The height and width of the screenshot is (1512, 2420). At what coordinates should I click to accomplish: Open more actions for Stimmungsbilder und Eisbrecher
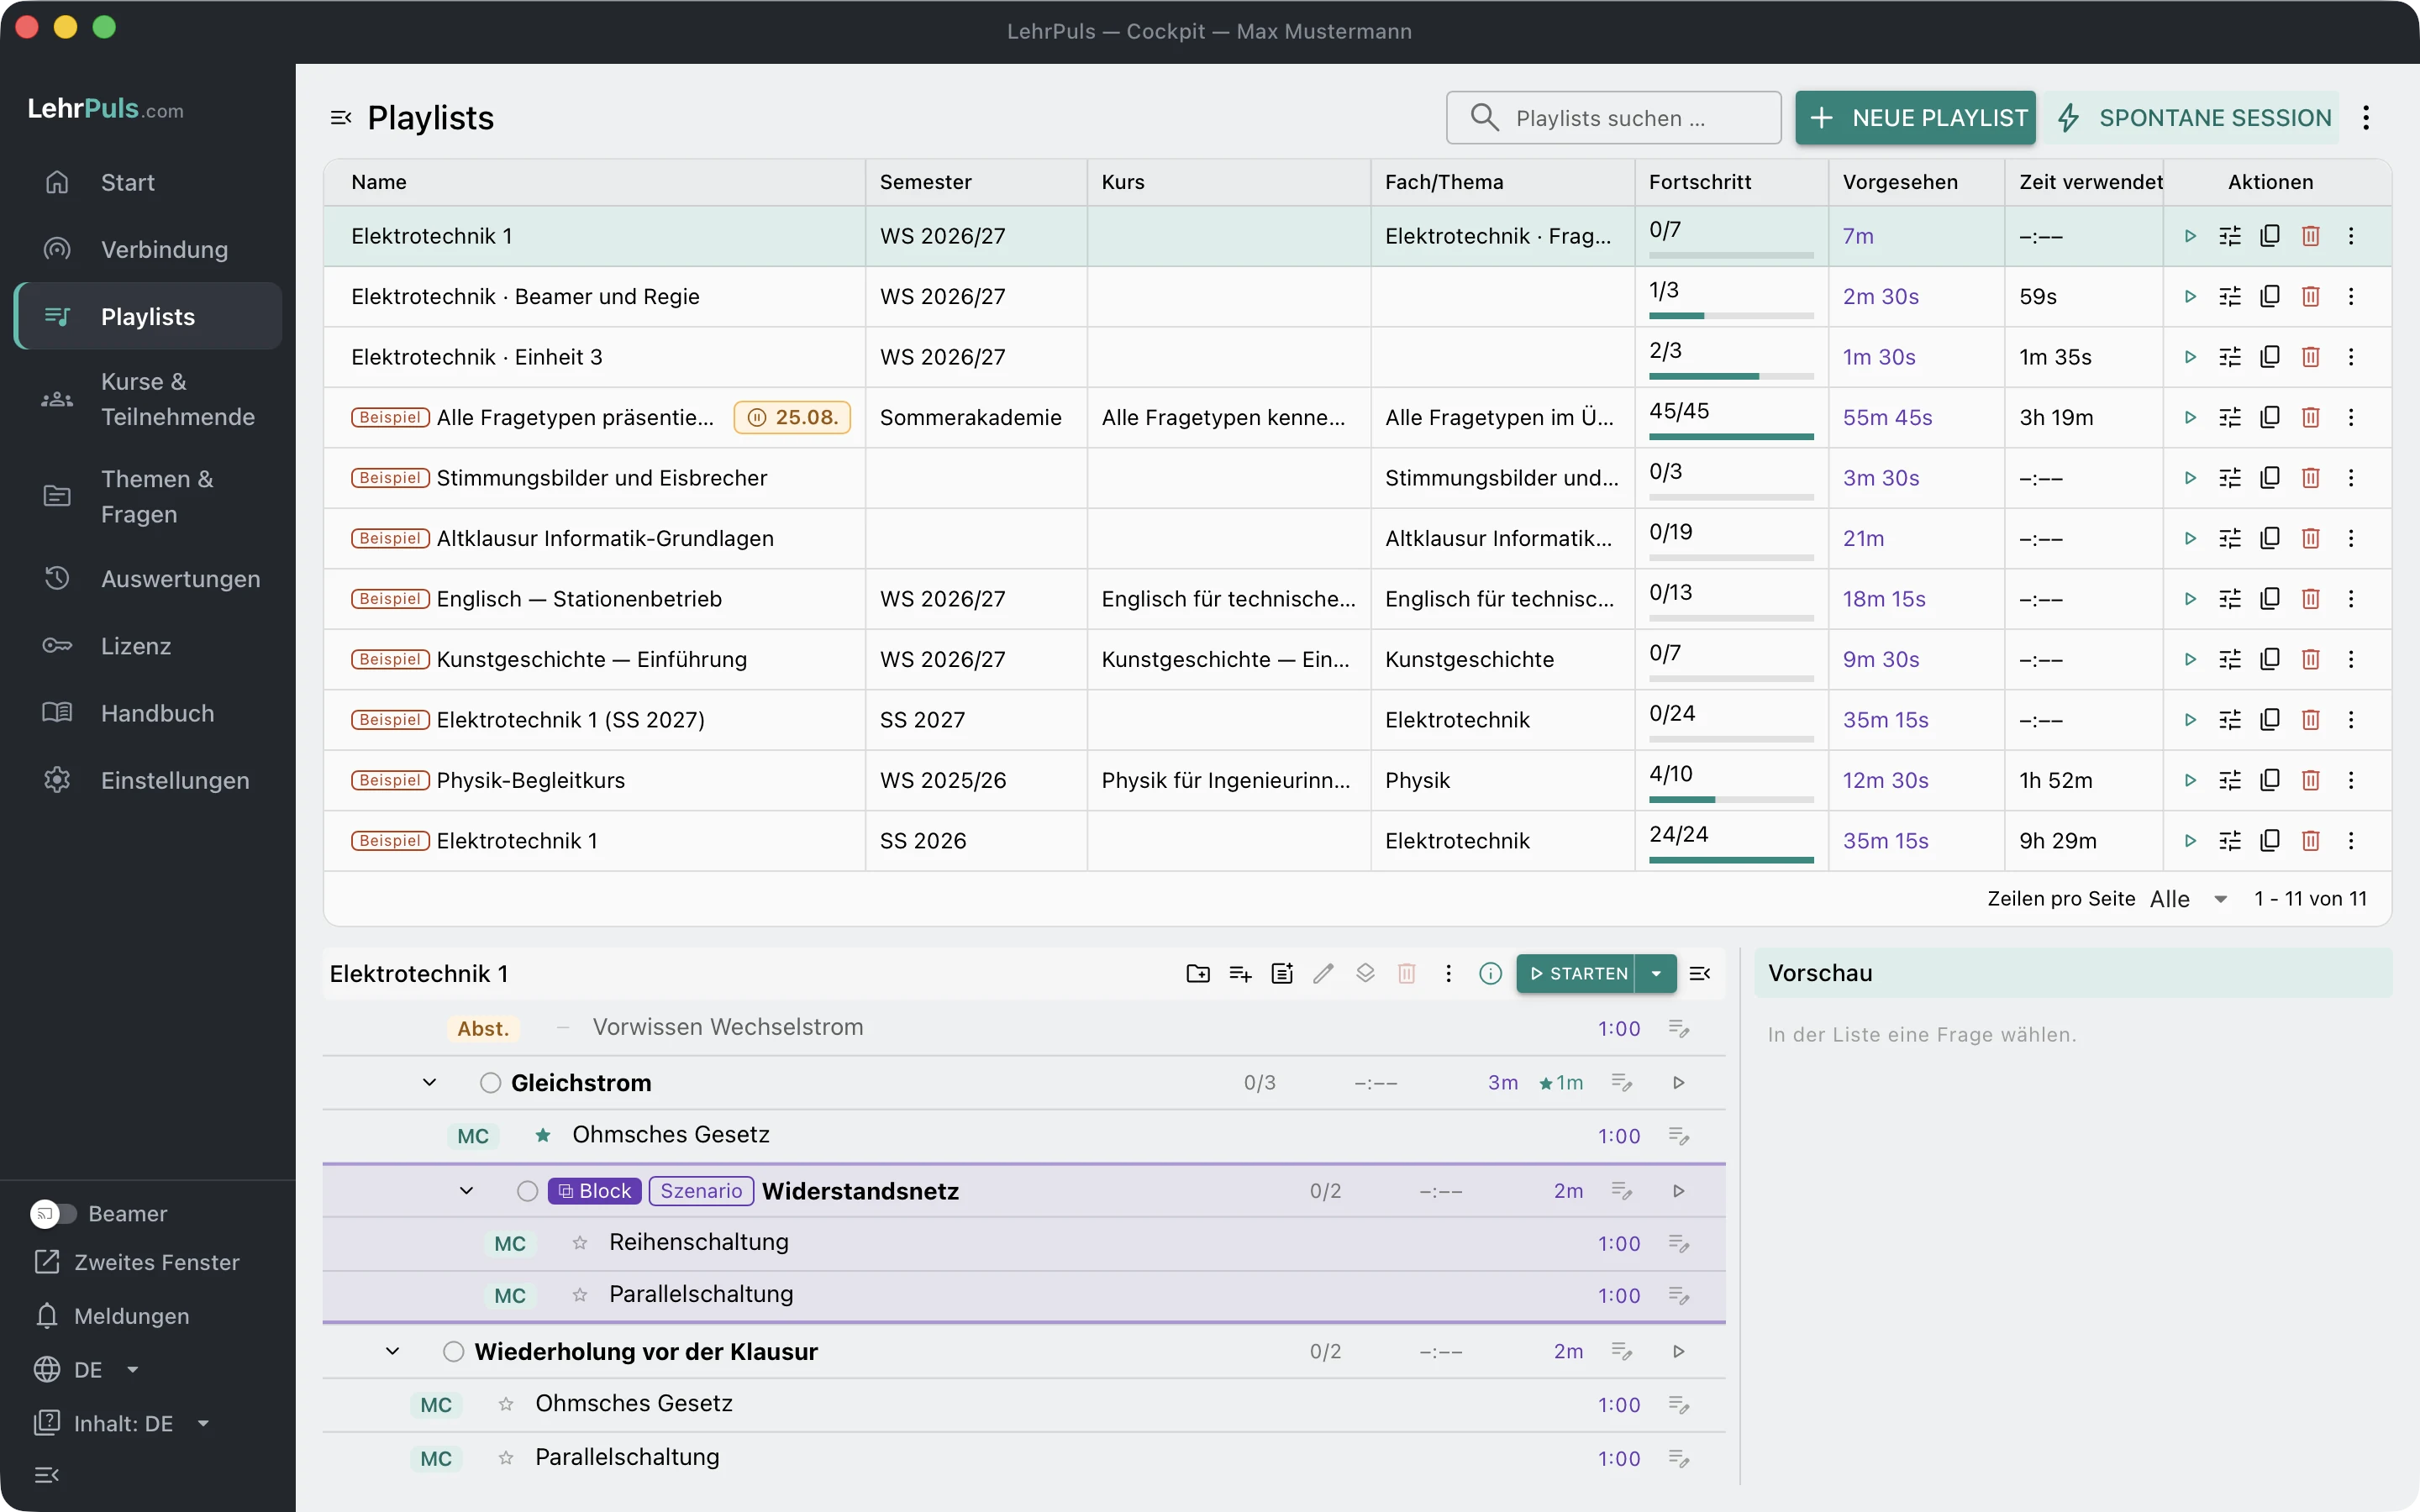coord(2351,478)
